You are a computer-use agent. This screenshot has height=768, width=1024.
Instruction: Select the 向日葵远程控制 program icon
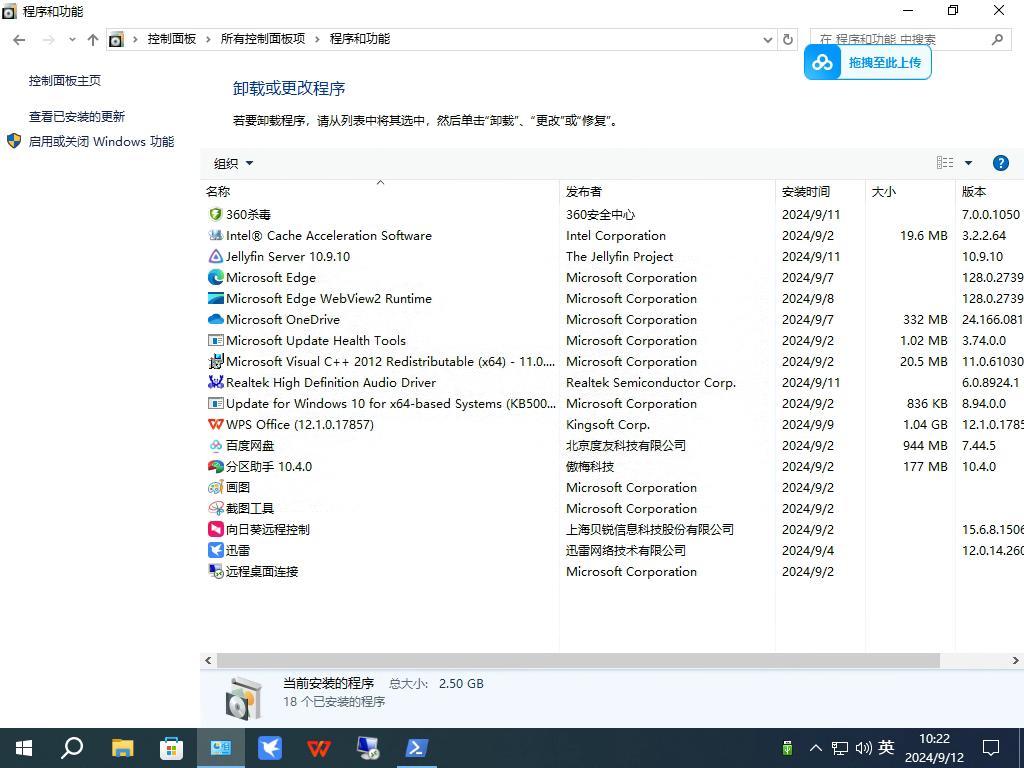click(215, 530)
